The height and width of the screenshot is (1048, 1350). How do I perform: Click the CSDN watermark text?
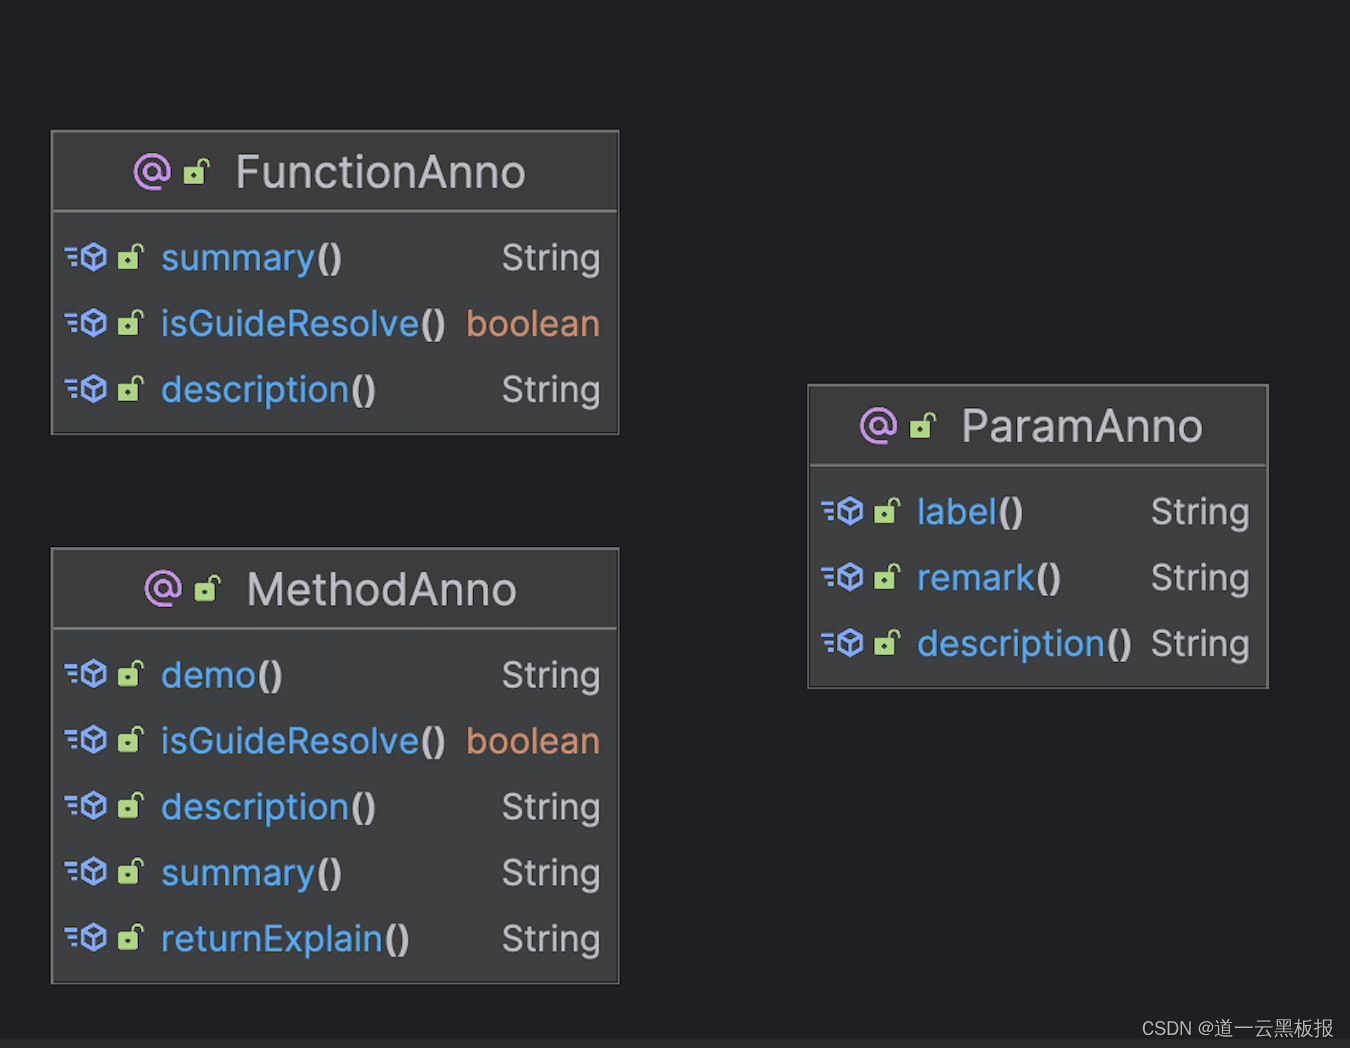(1237, 1028)
